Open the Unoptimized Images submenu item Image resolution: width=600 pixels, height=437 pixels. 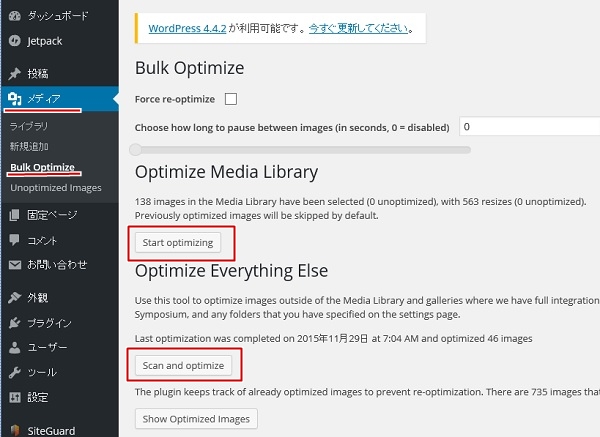(56, 188)
